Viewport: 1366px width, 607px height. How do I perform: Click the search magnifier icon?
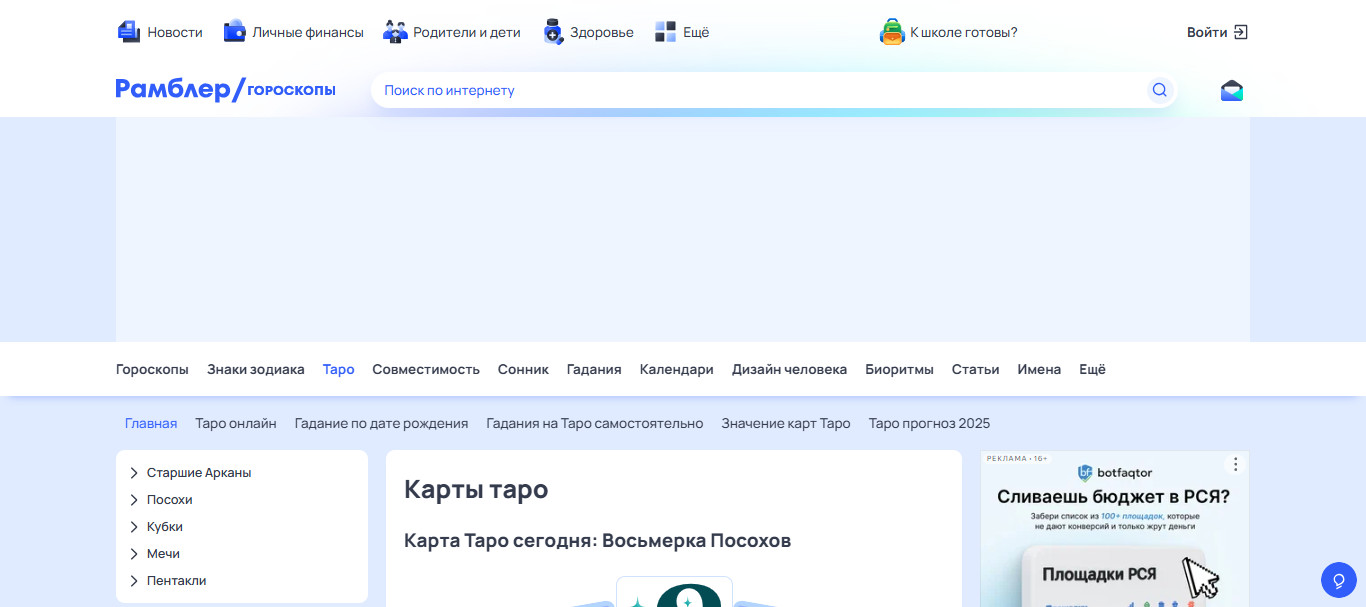tap(1159, 90)
